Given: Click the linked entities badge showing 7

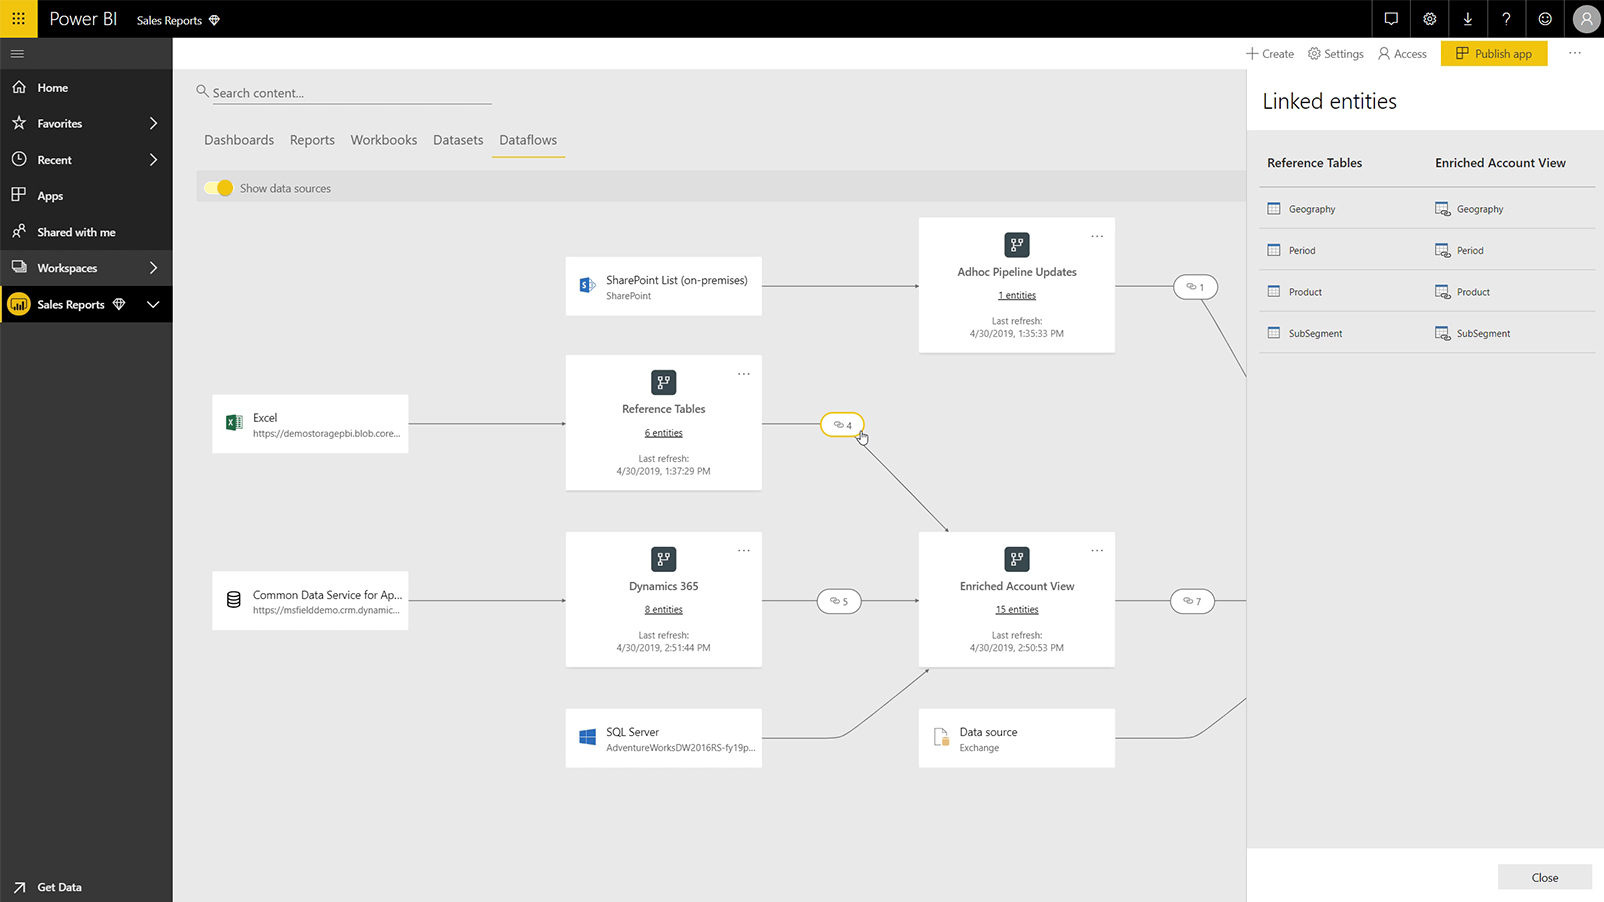Looking at the screenshot, I should click(x=1192, y=601).
